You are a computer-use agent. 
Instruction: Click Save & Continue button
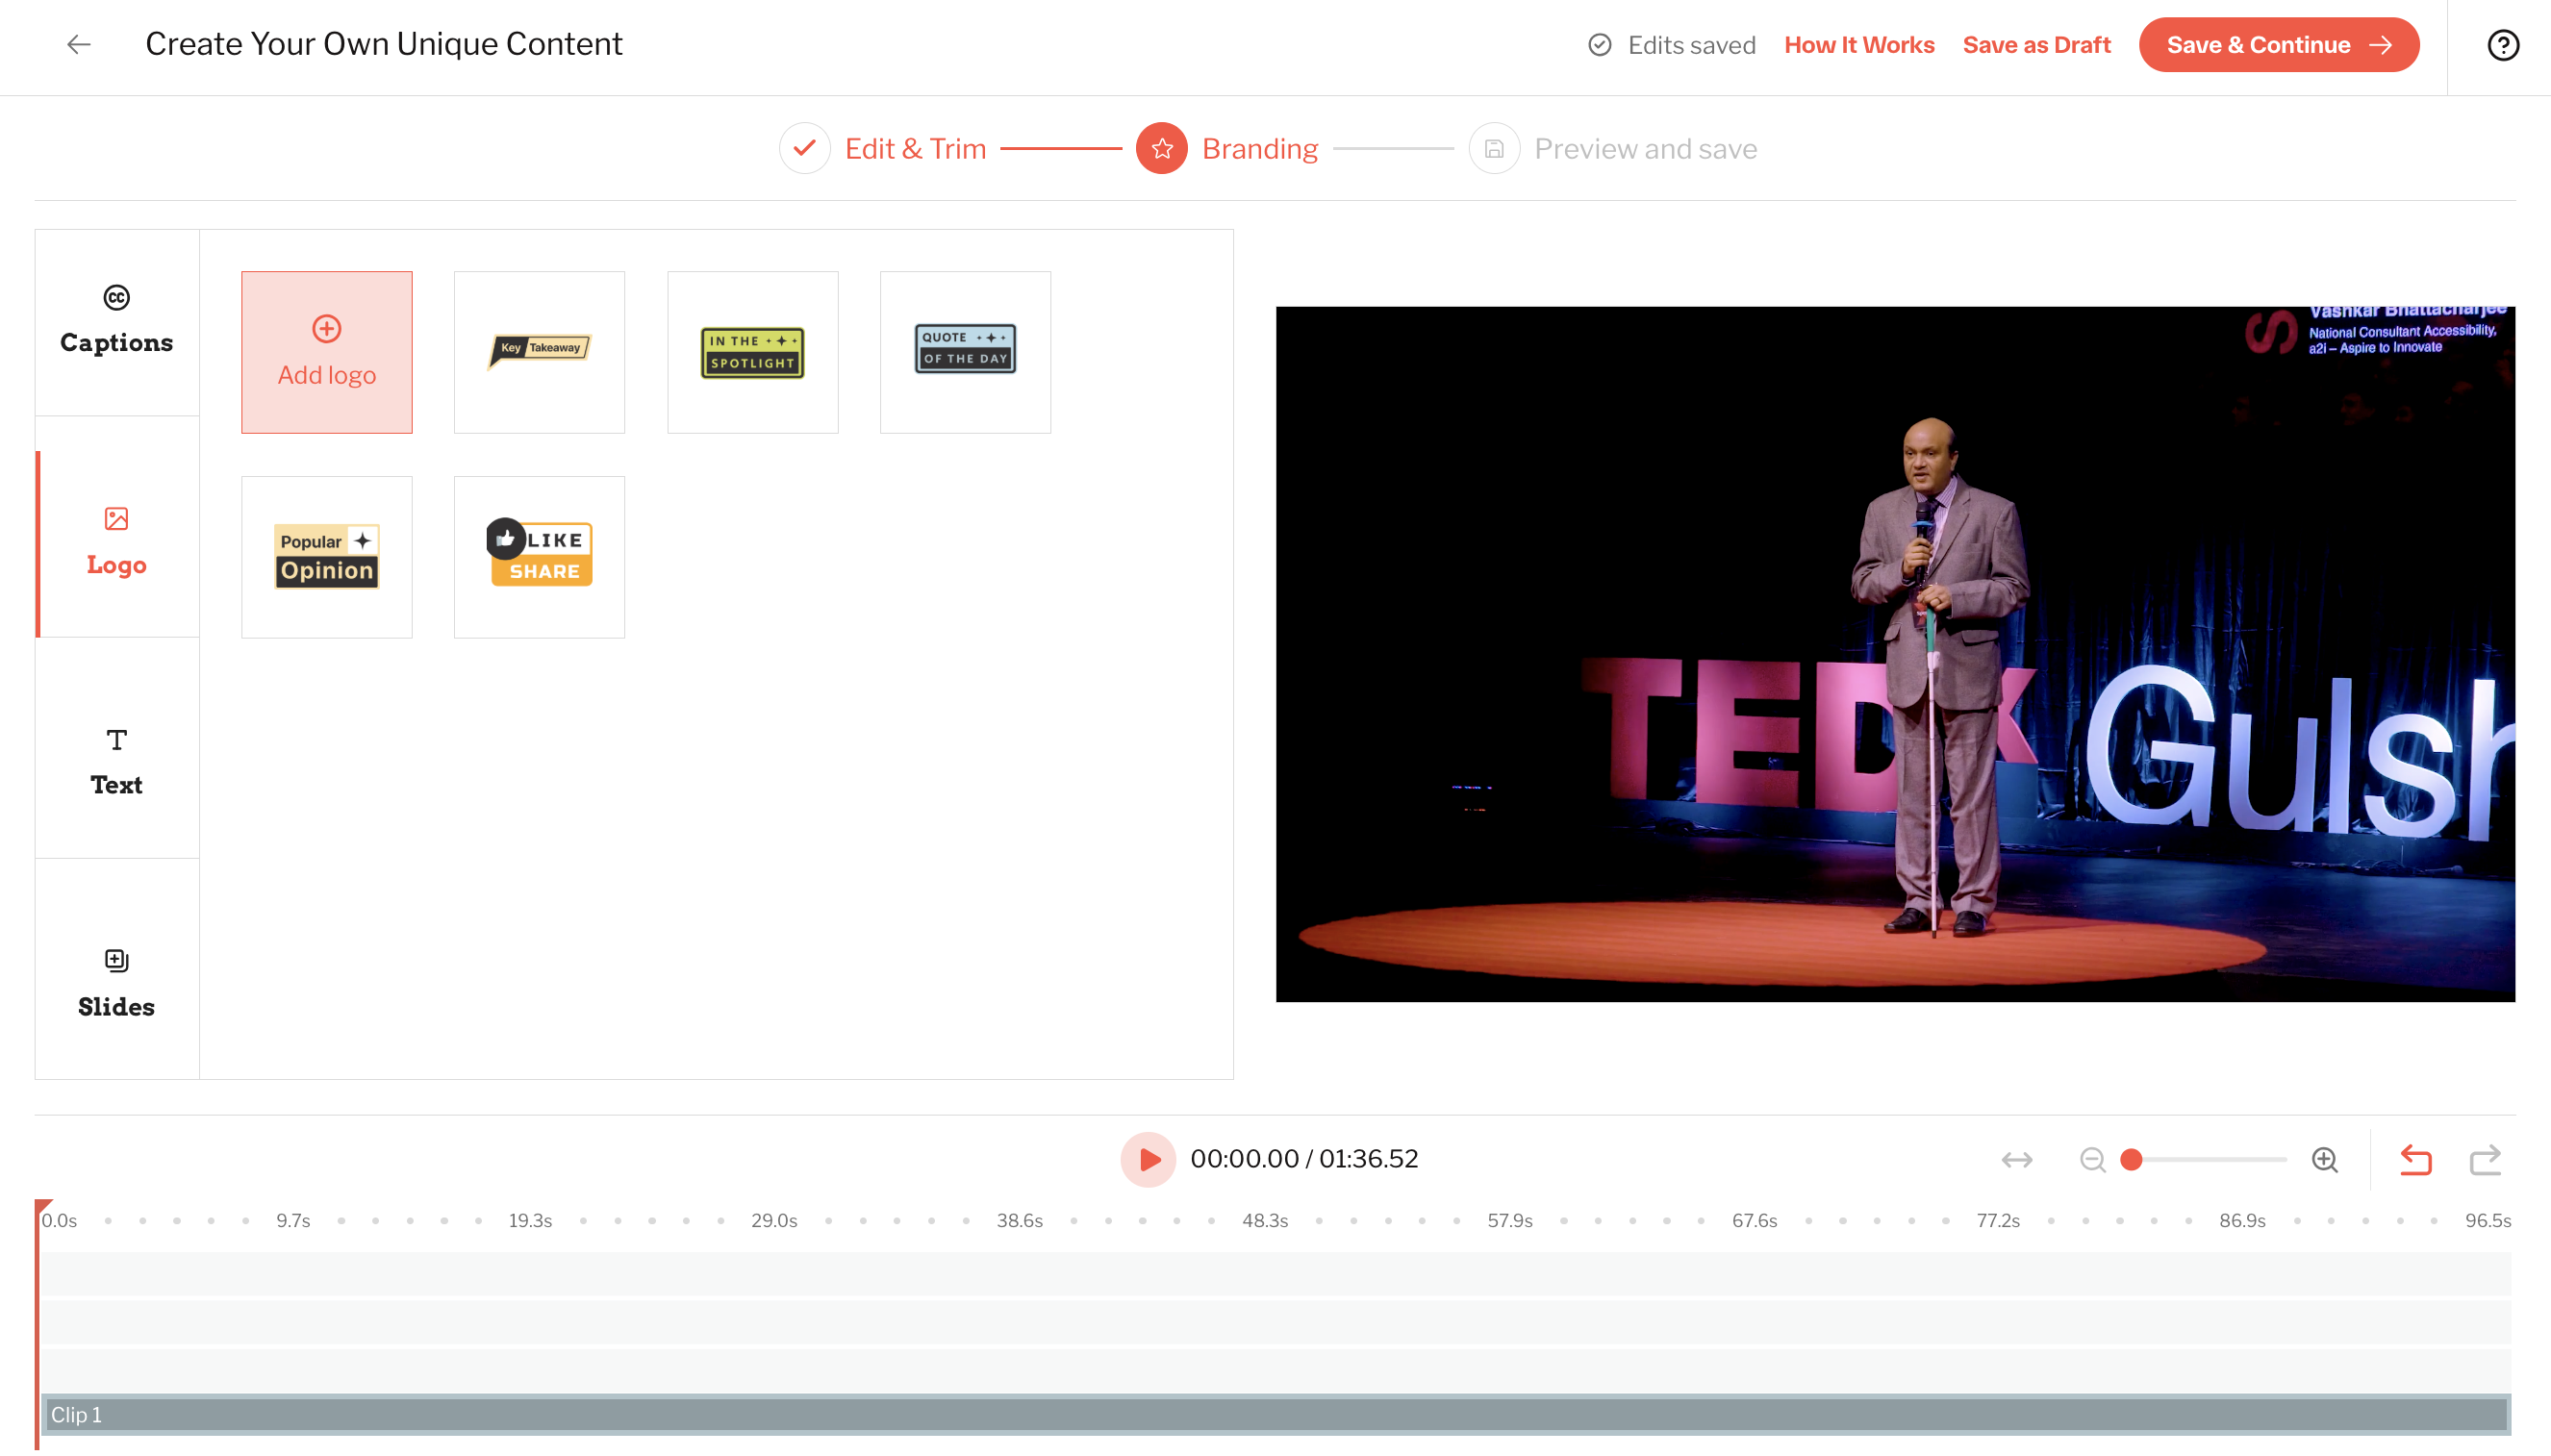[2279, 45]
